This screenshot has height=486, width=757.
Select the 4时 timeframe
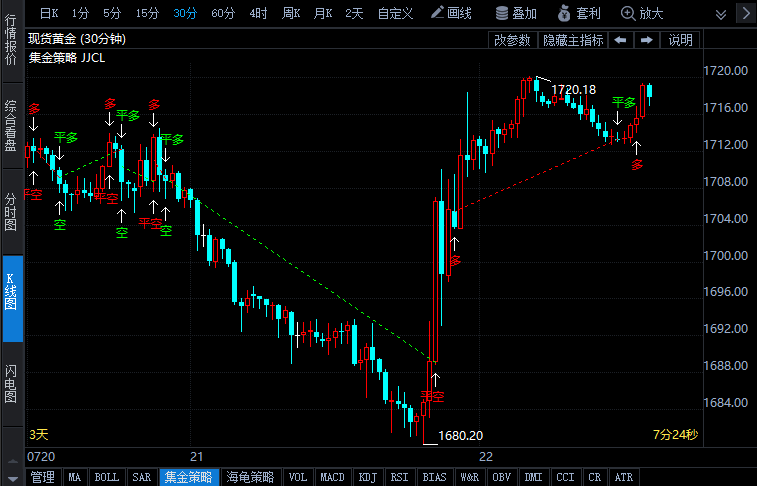point(258,14)
